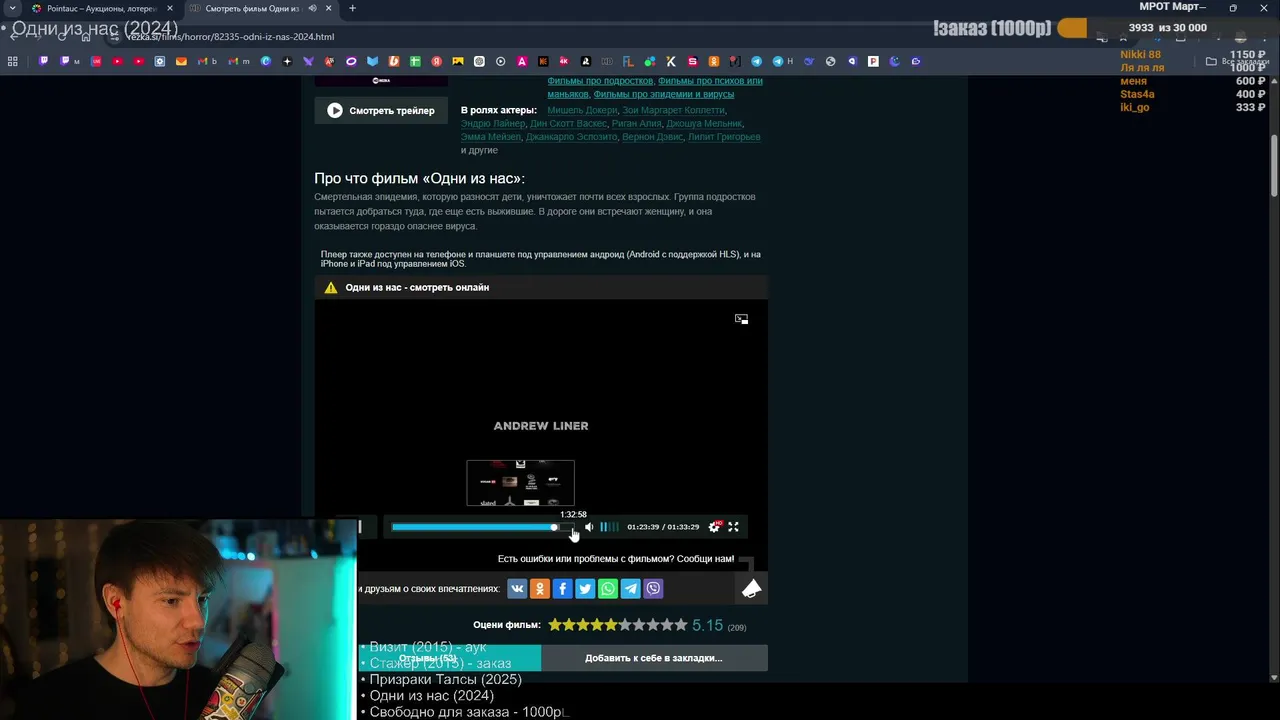Open the All Bookmarks folder

coord(1237,61)
